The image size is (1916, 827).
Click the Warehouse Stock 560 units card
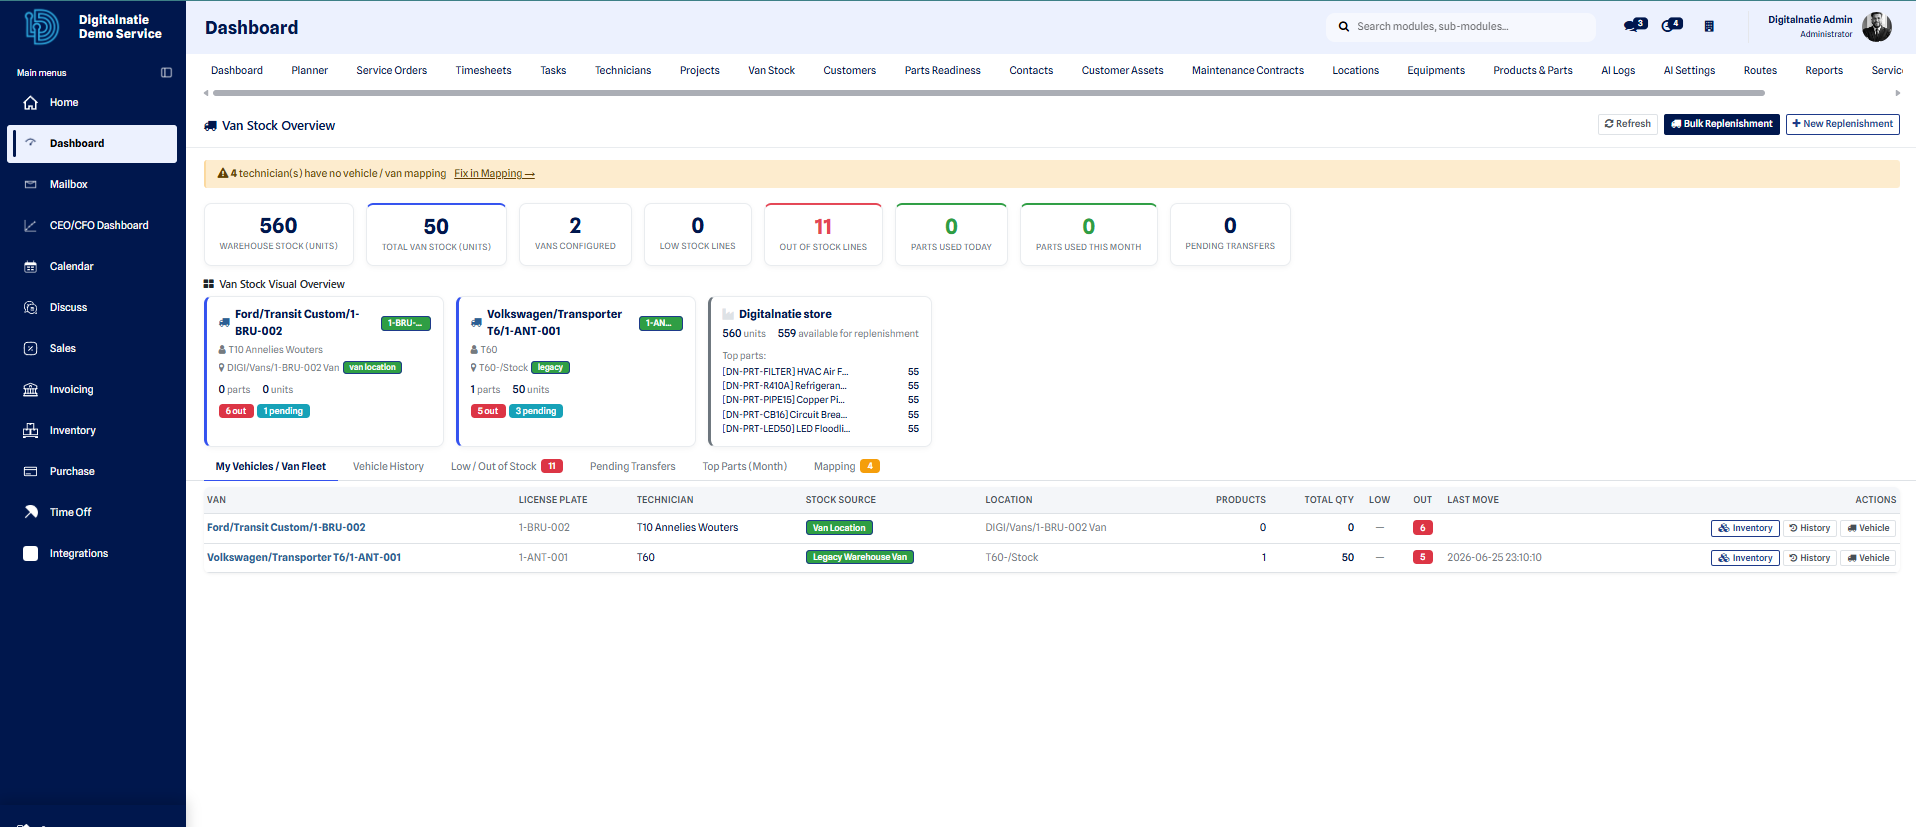279,234
